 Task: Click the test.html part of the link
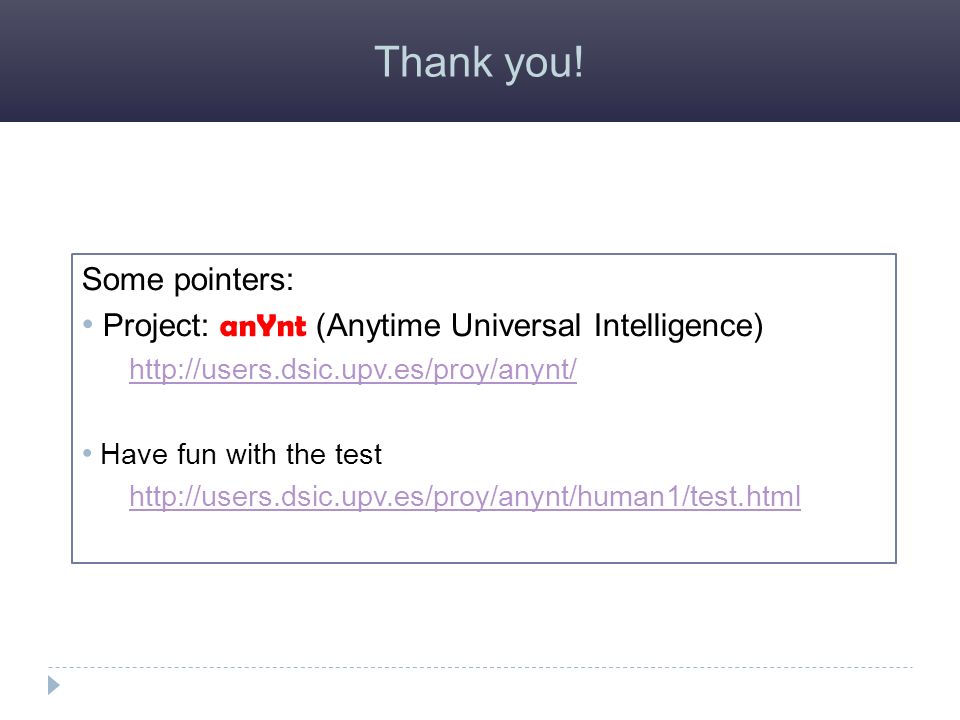coord(746,497)
